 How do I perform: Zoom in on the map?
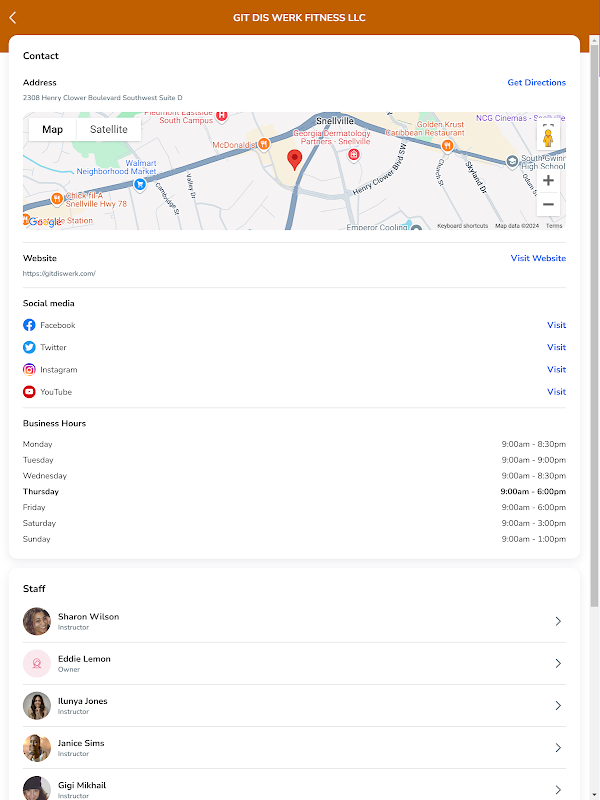tap(548, 180)
